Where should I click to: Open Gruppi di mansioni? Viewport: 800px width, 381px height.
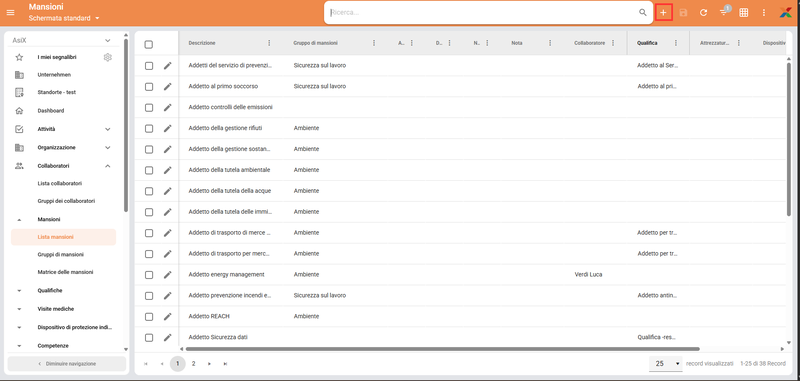coord(61,255)
